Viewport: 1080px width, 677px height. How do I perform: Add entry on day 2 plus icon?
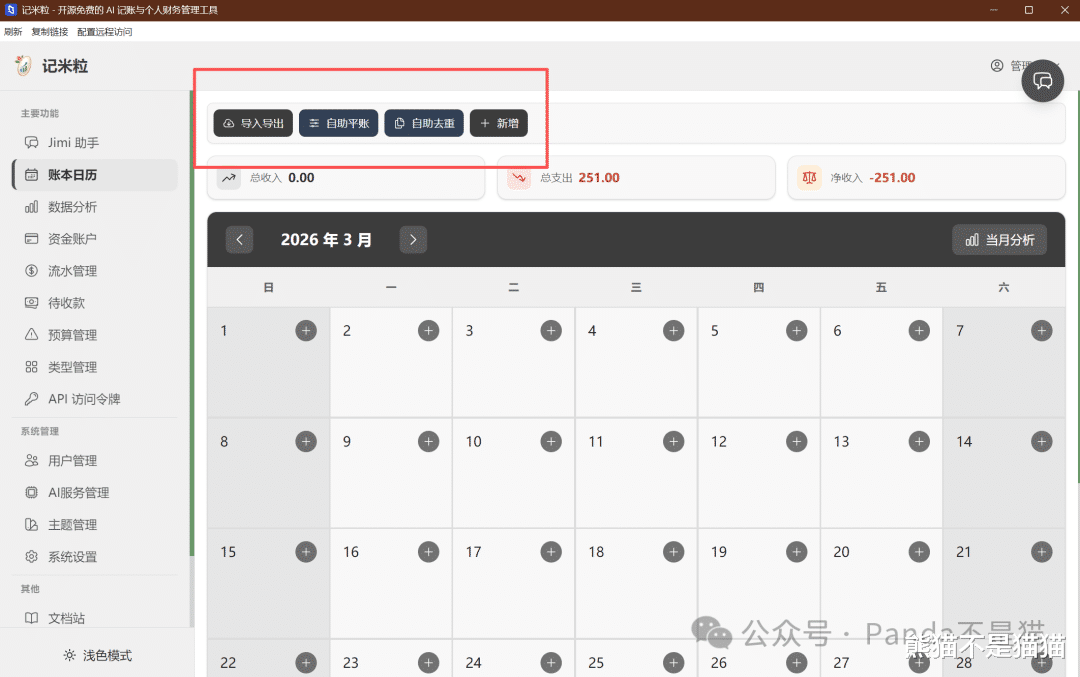point(428,331)
